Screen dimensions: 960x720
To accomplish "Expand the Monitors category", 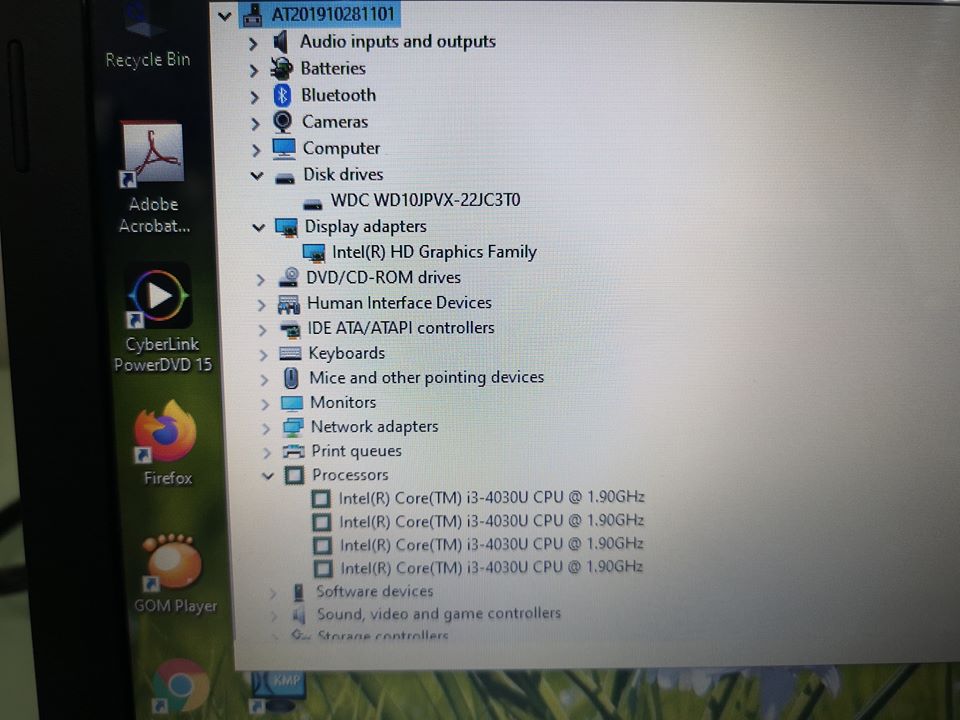I will point(263,402).
